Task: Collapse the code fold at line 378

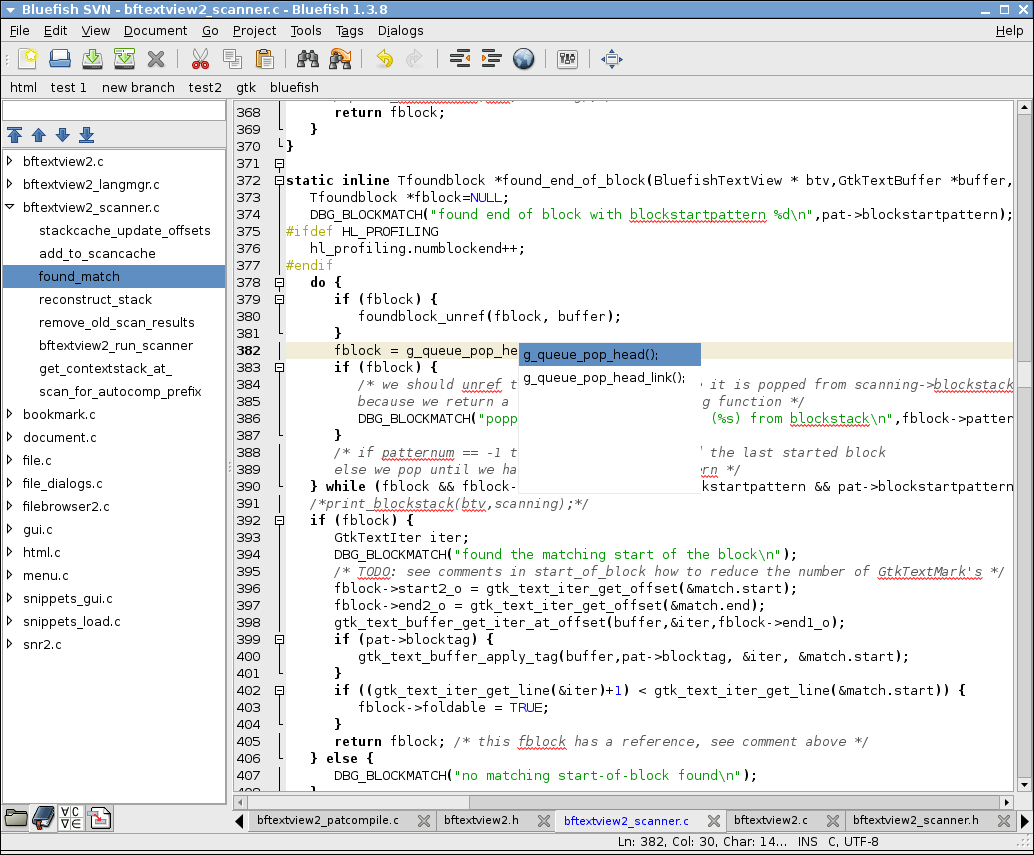Action: [x=280, y=282]
